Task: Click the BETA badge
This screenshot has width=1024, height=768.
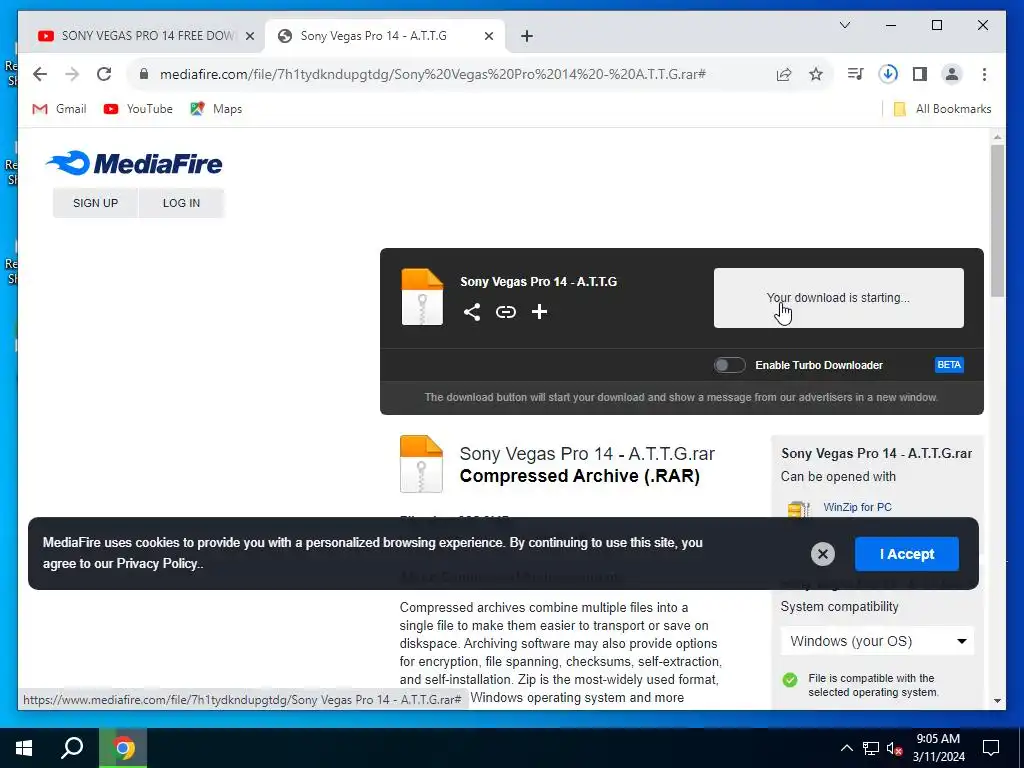Action: (x=949, y=365)
